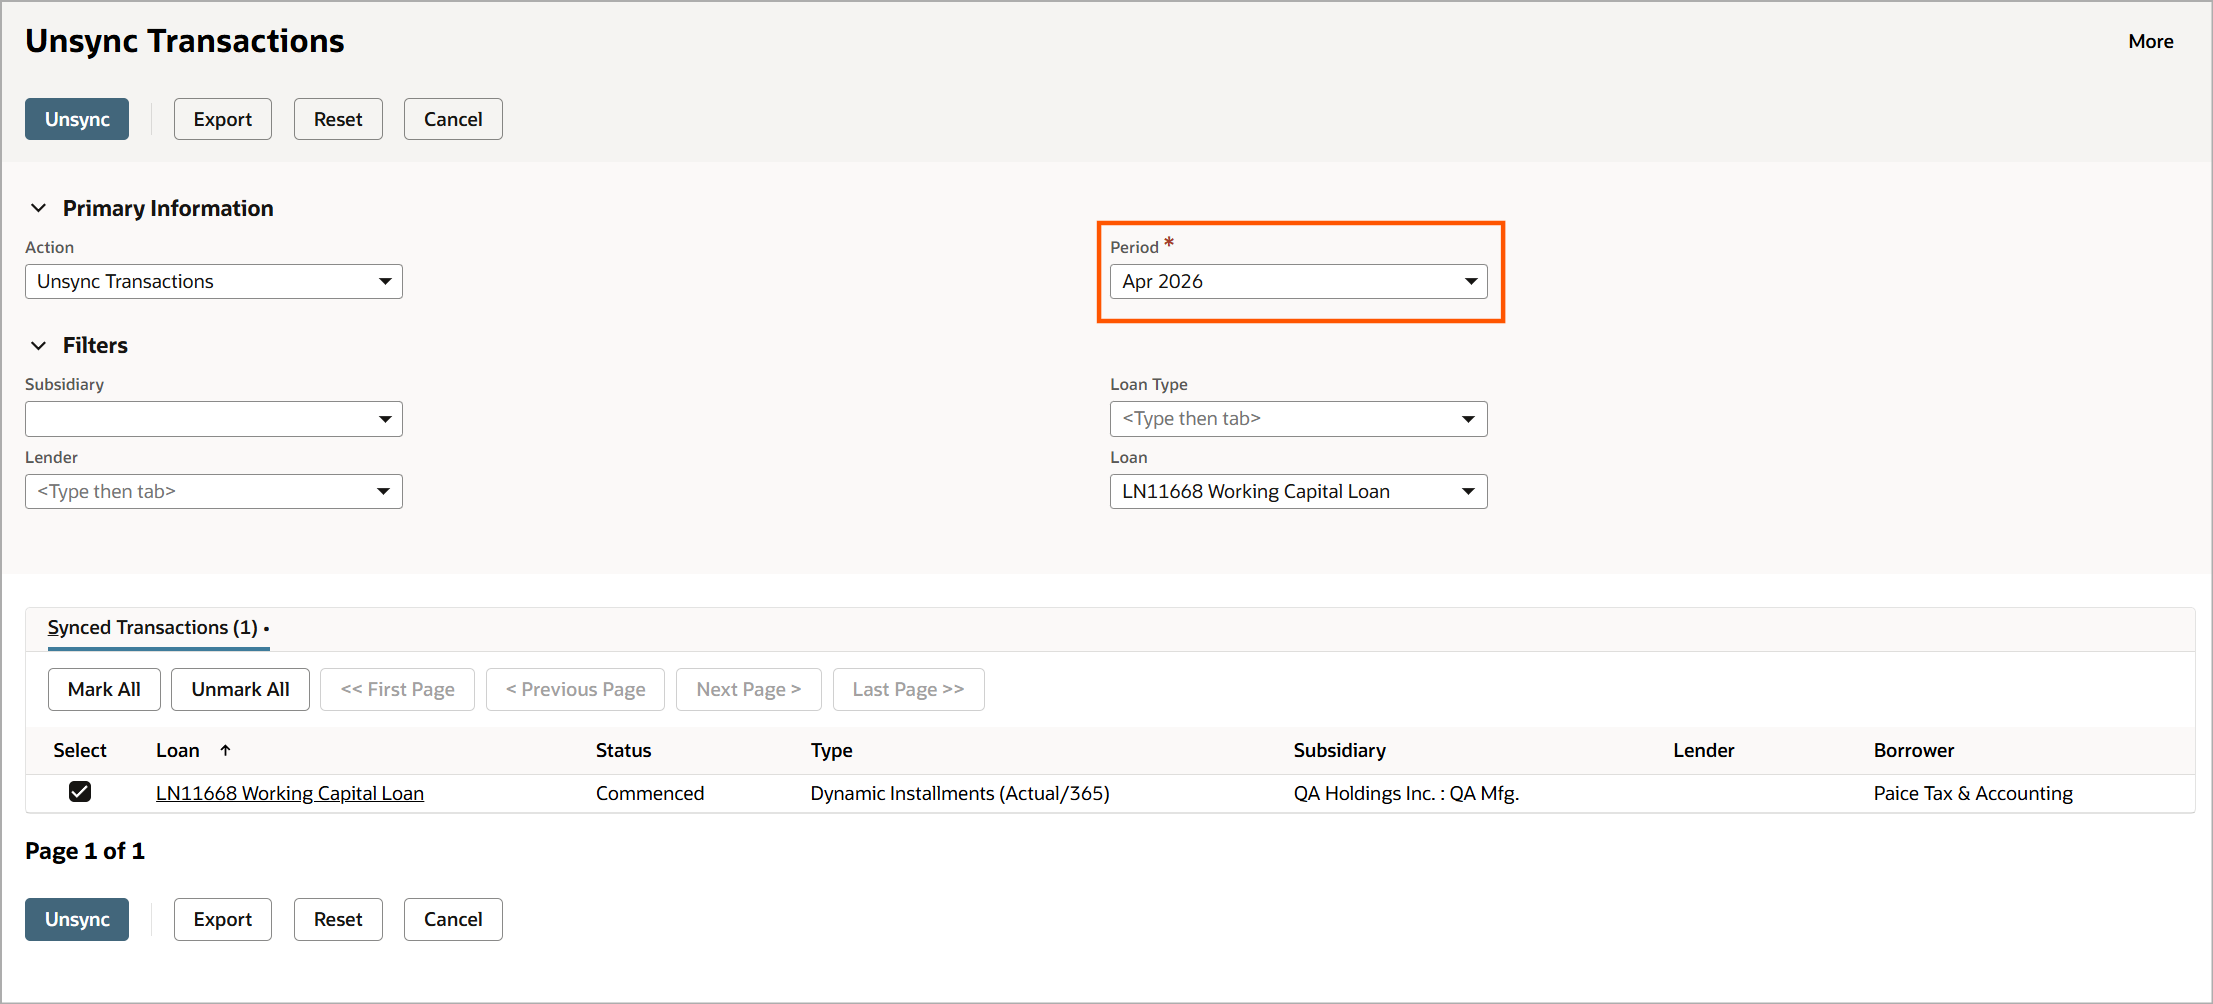Open the More menu
This screenshot has height=1004, width=2213.
2150,41
